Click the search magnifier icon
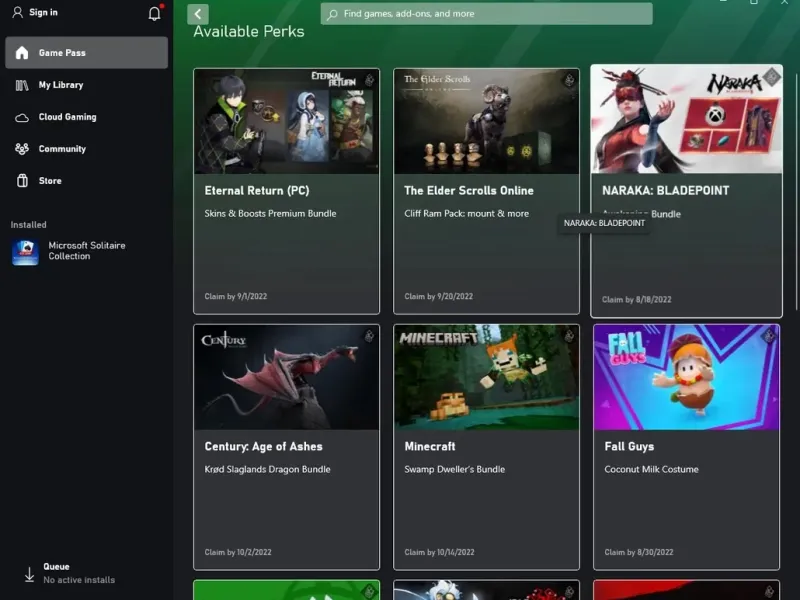The width and height of the screenshot is (800, 600). click(x=332, y=14)
